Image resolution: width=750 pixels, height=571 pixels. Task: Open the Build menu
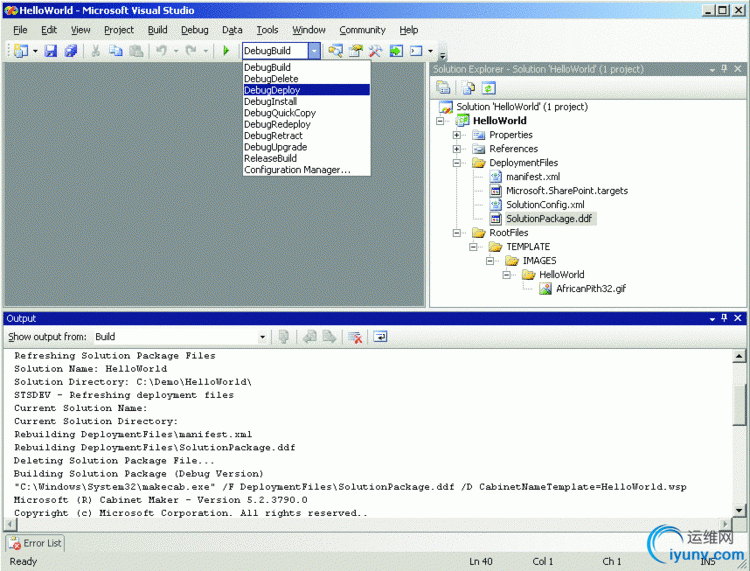(x=157, y=30)
